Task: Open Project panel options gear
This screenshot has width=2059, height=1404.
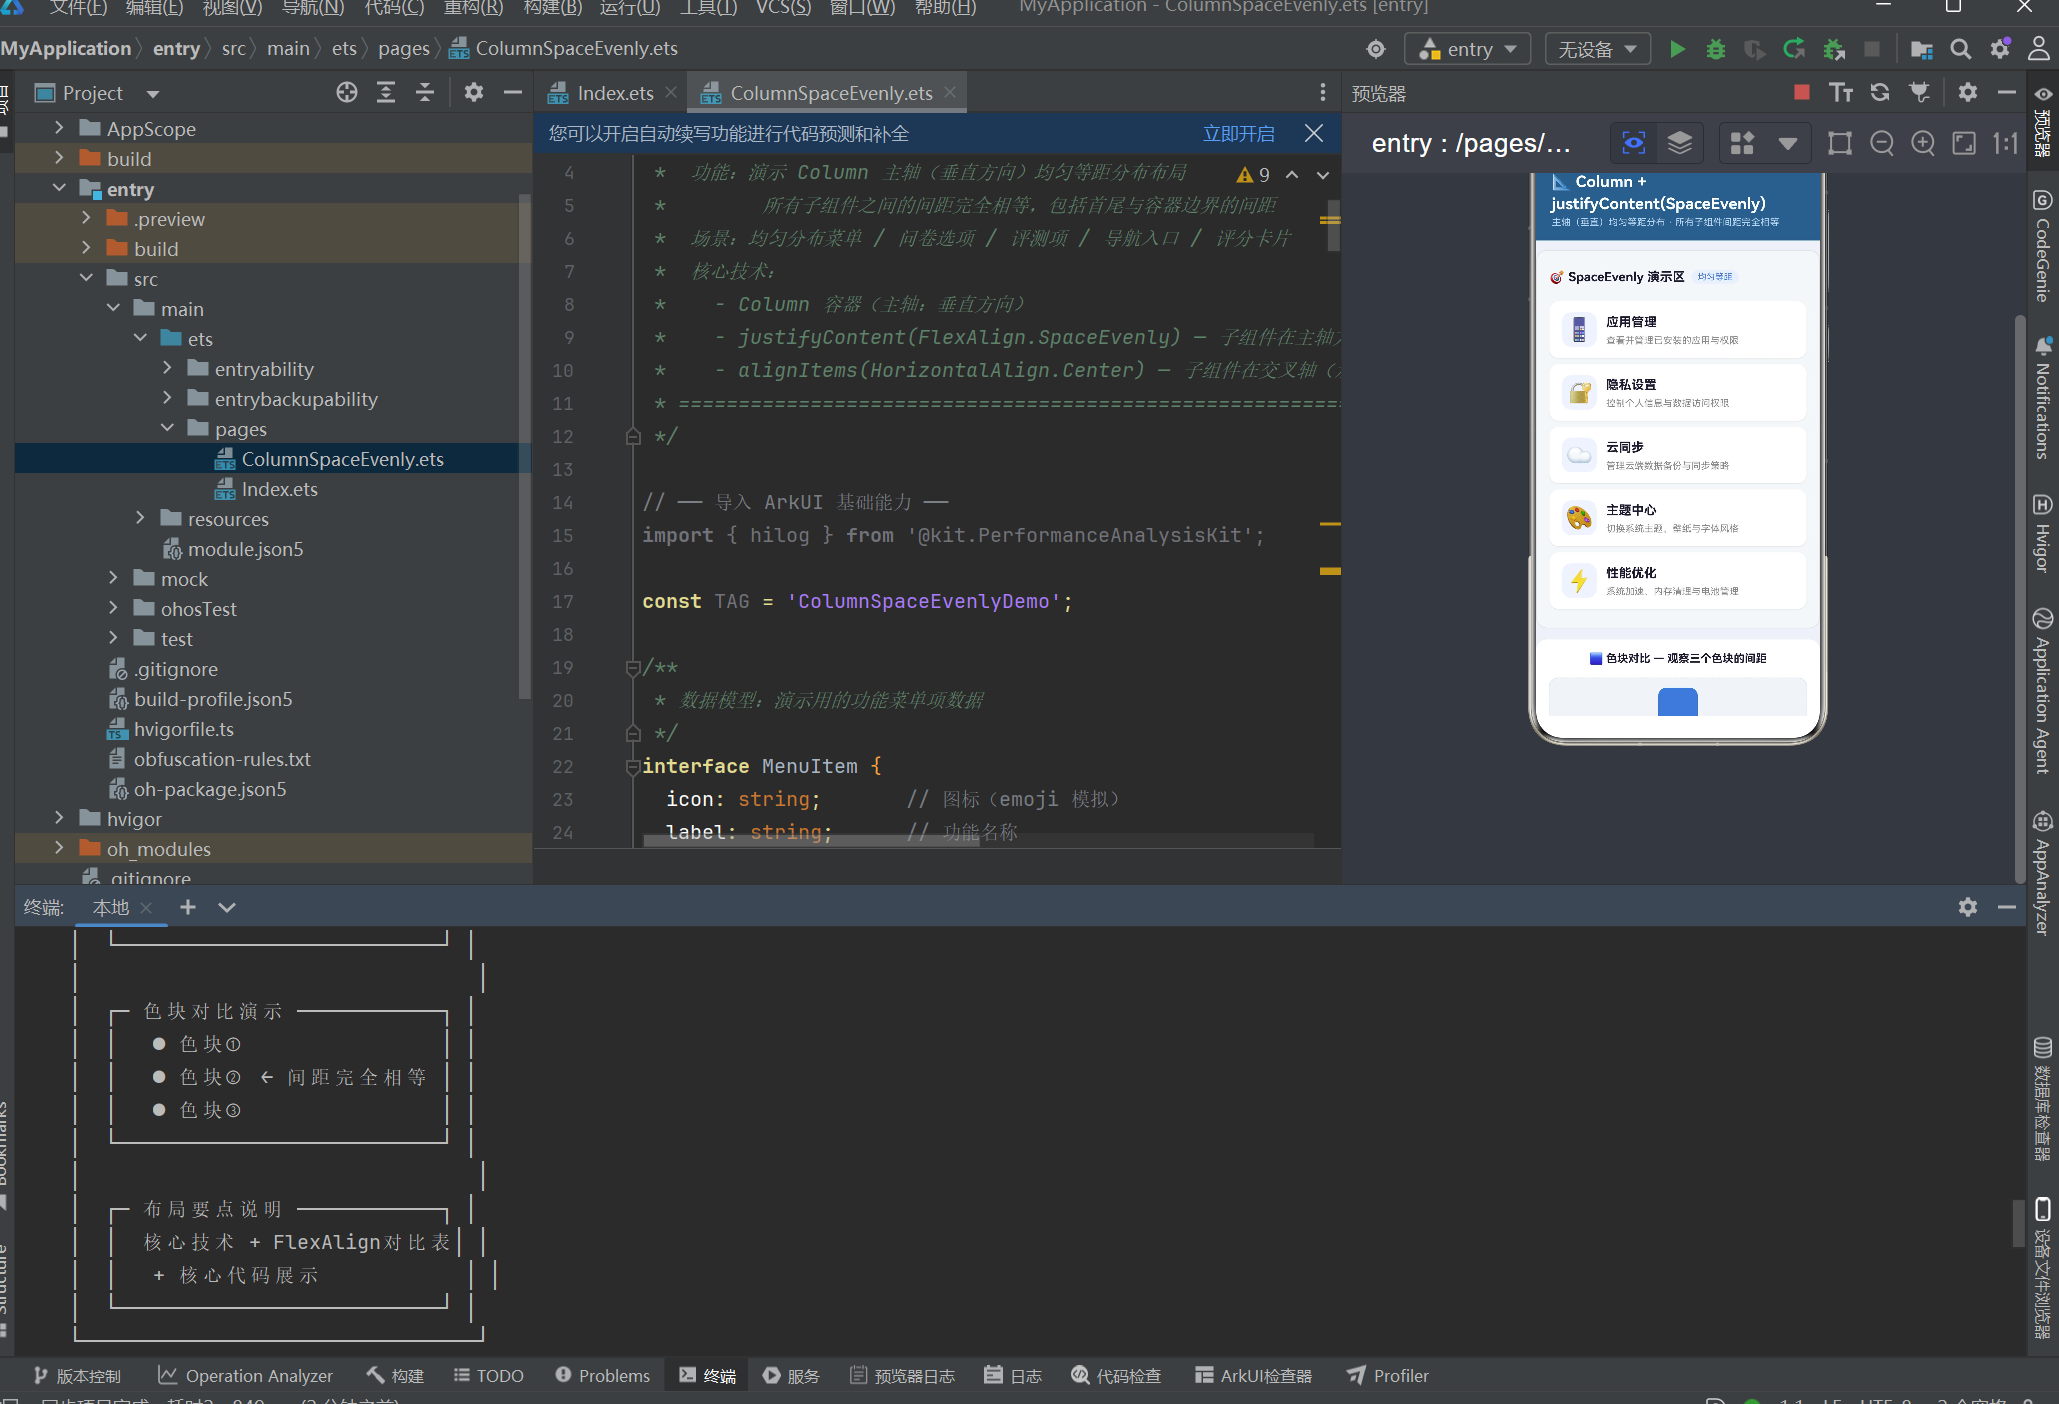Action: (x=474, y=93)
